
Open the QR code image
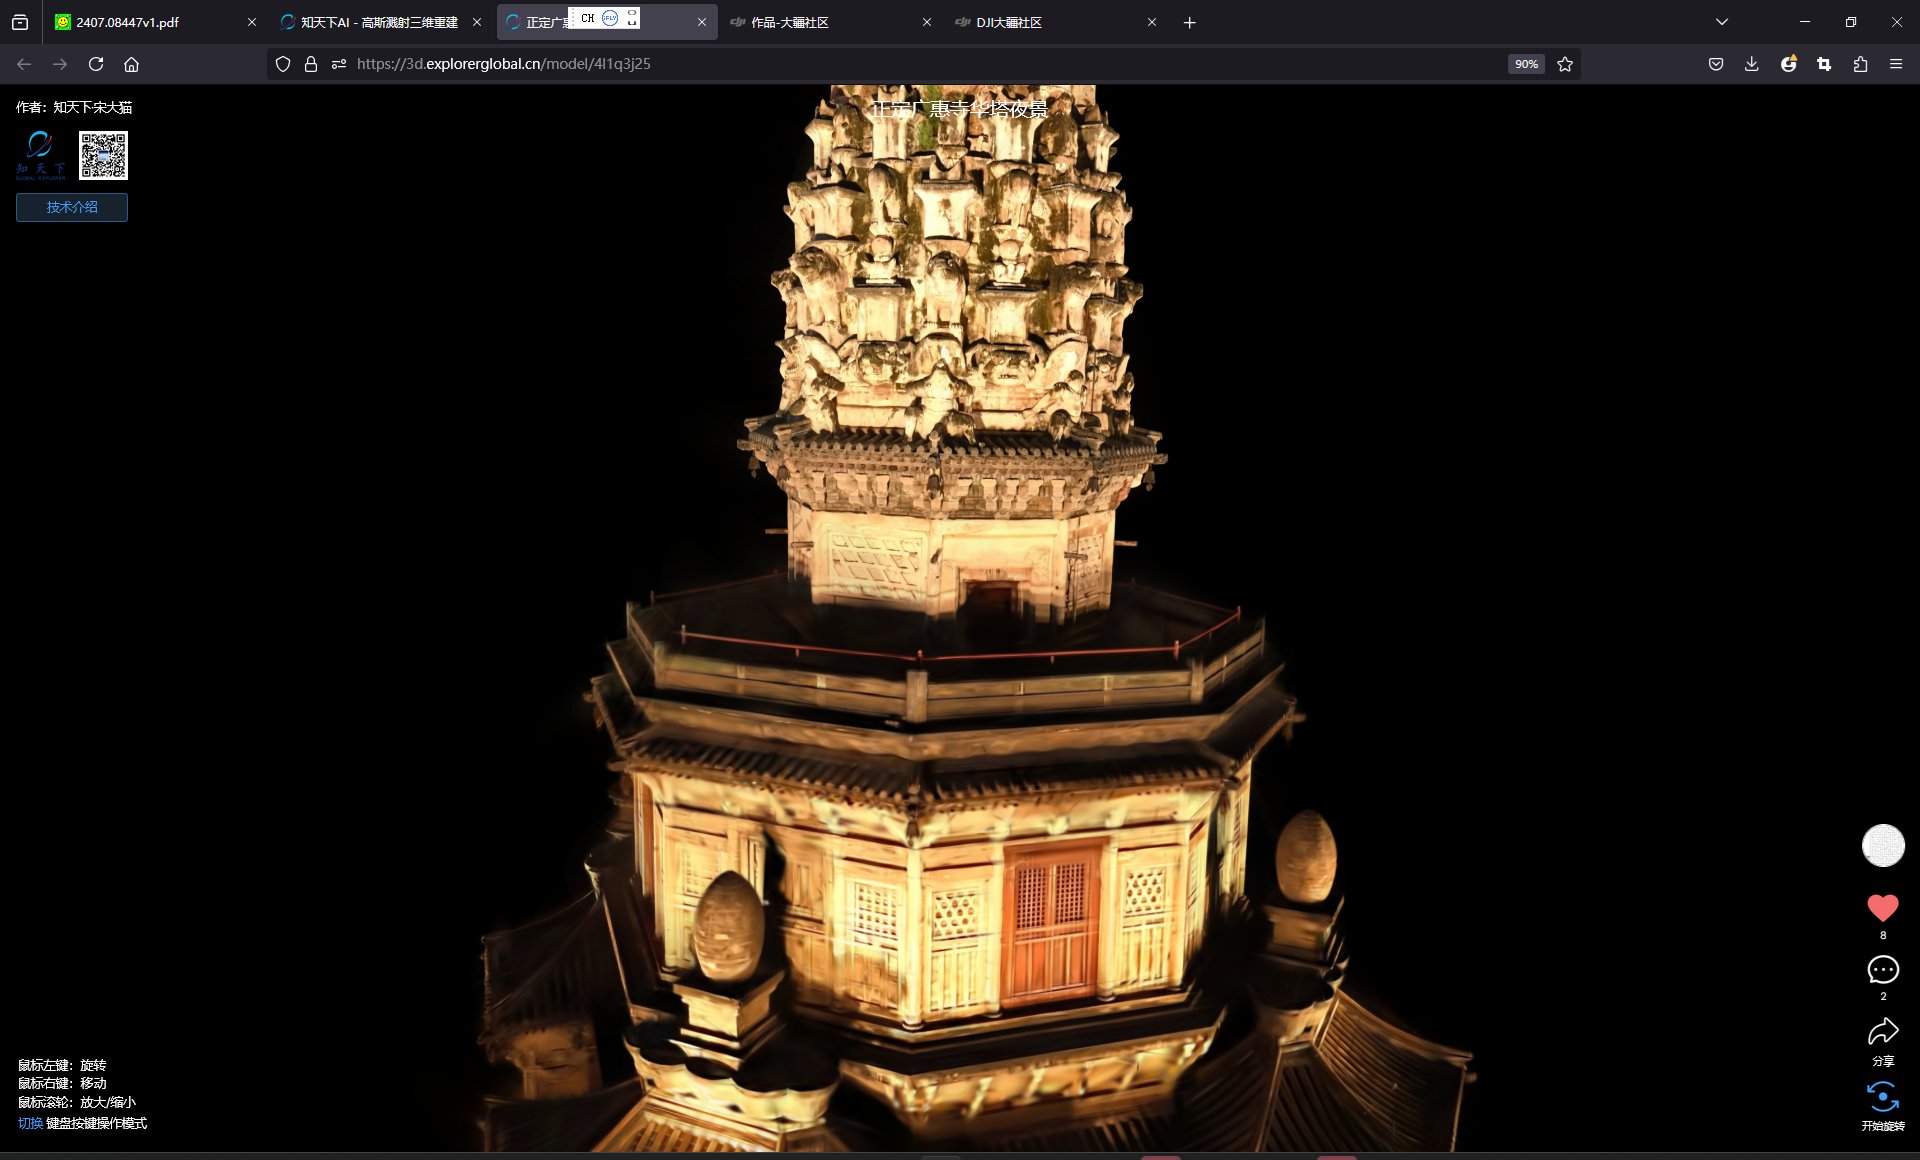(x=104, y=155)
